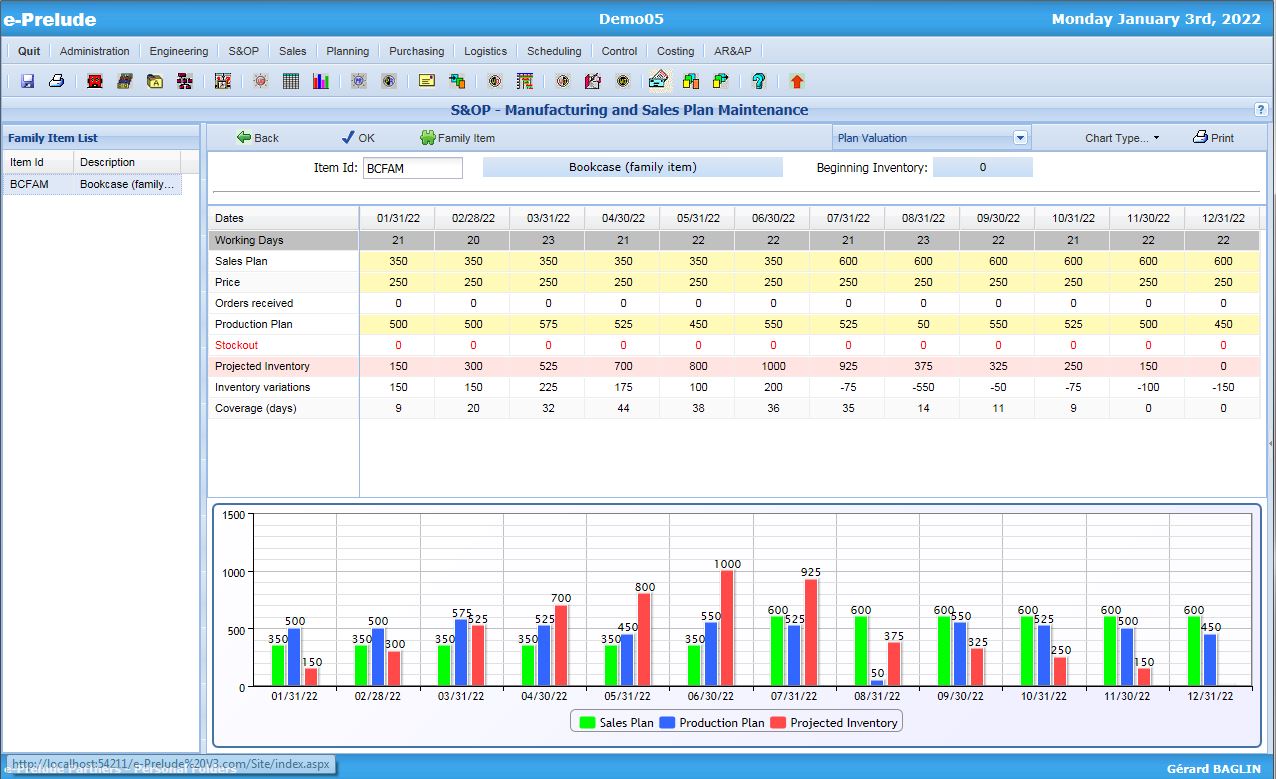Select the printer icon on the toolbar
This screenshot has height=779, width=1276.
(x=57, y=81)
